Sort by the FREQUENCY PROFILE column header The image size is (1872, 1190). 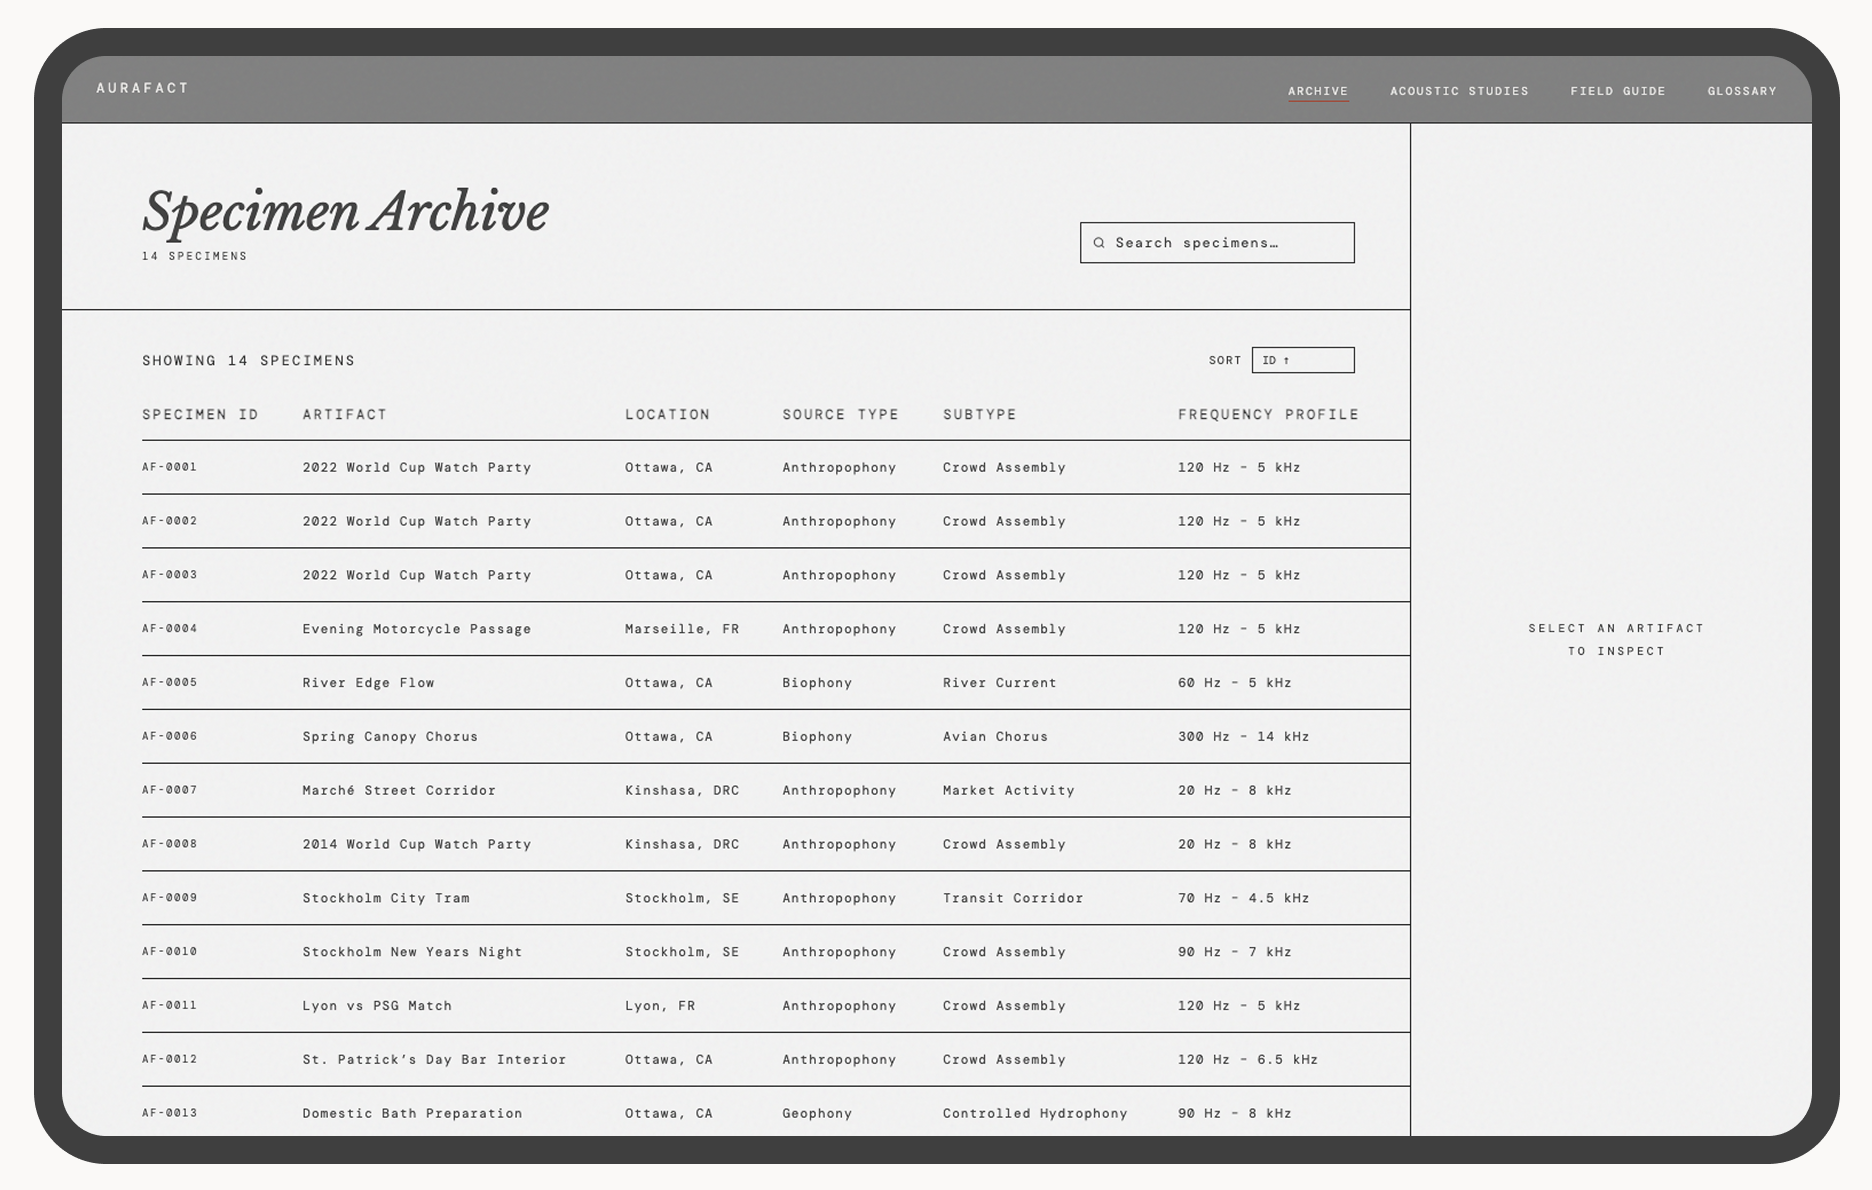(1267, 414)
